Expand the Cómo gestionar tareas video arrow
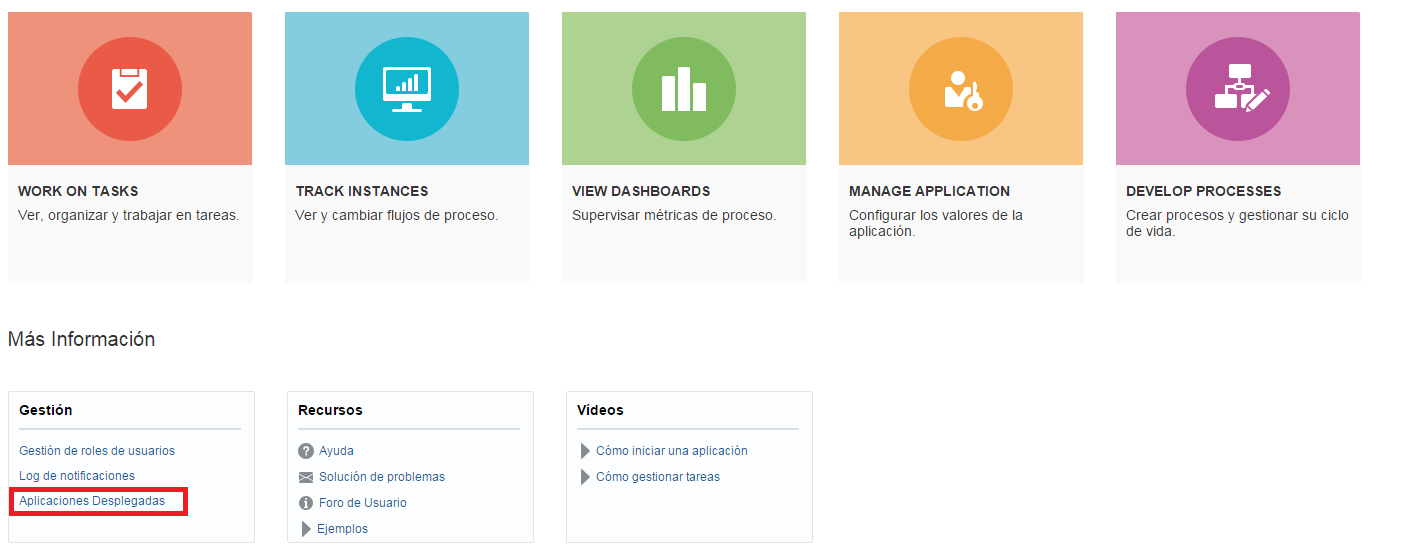This screenshot has width=1404, height=554. (585, 477)
